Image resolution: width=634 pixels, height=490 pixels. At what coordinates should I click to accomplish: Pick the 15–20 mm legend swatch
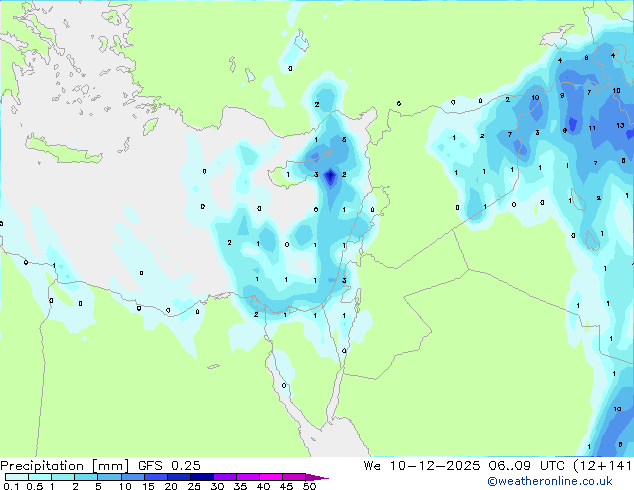pos(156,477)
